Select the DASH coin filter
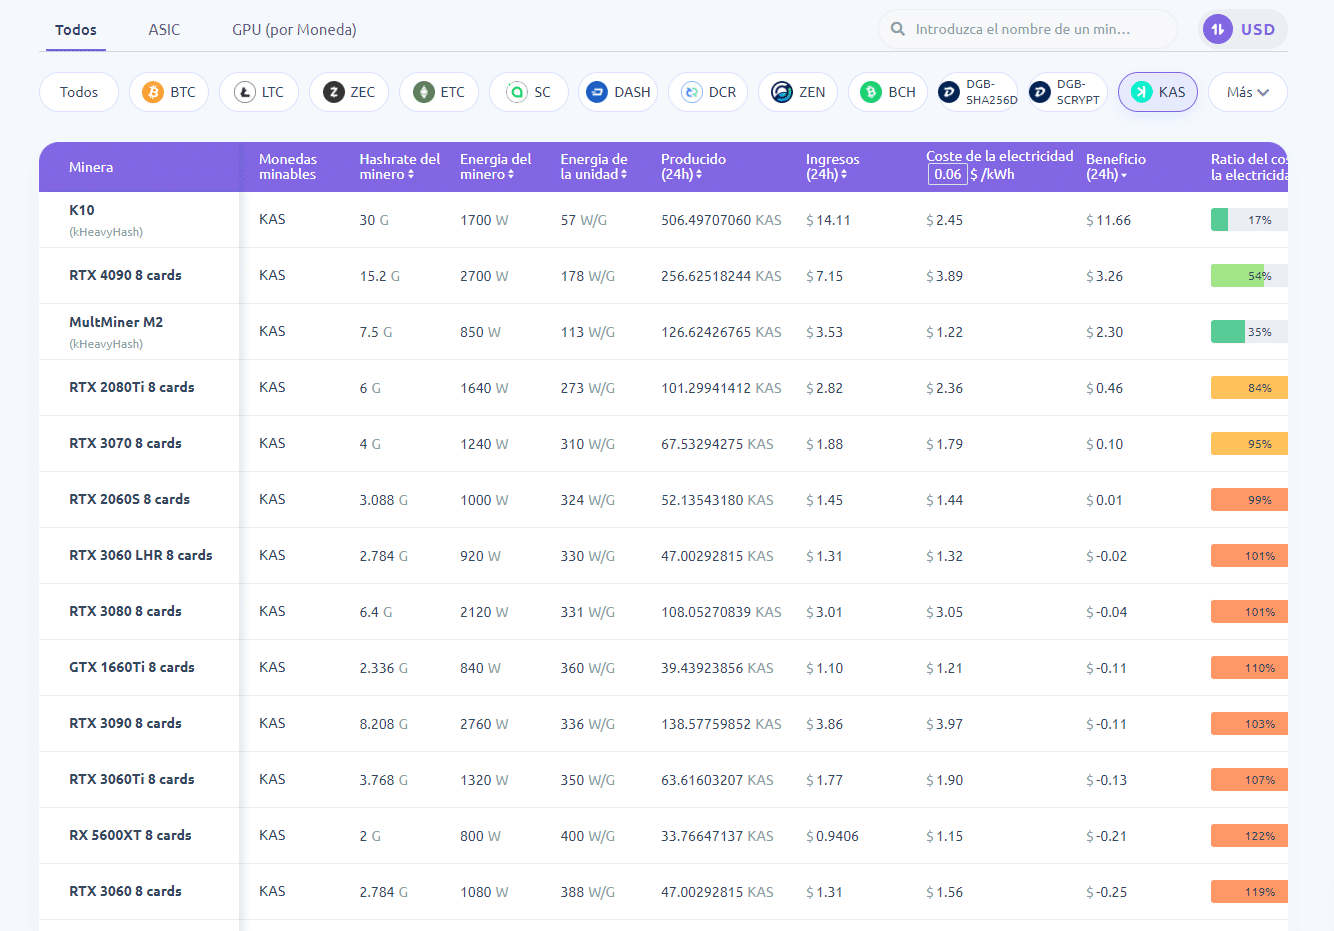This screenshot has width=1334, height=931. point(619,92)
